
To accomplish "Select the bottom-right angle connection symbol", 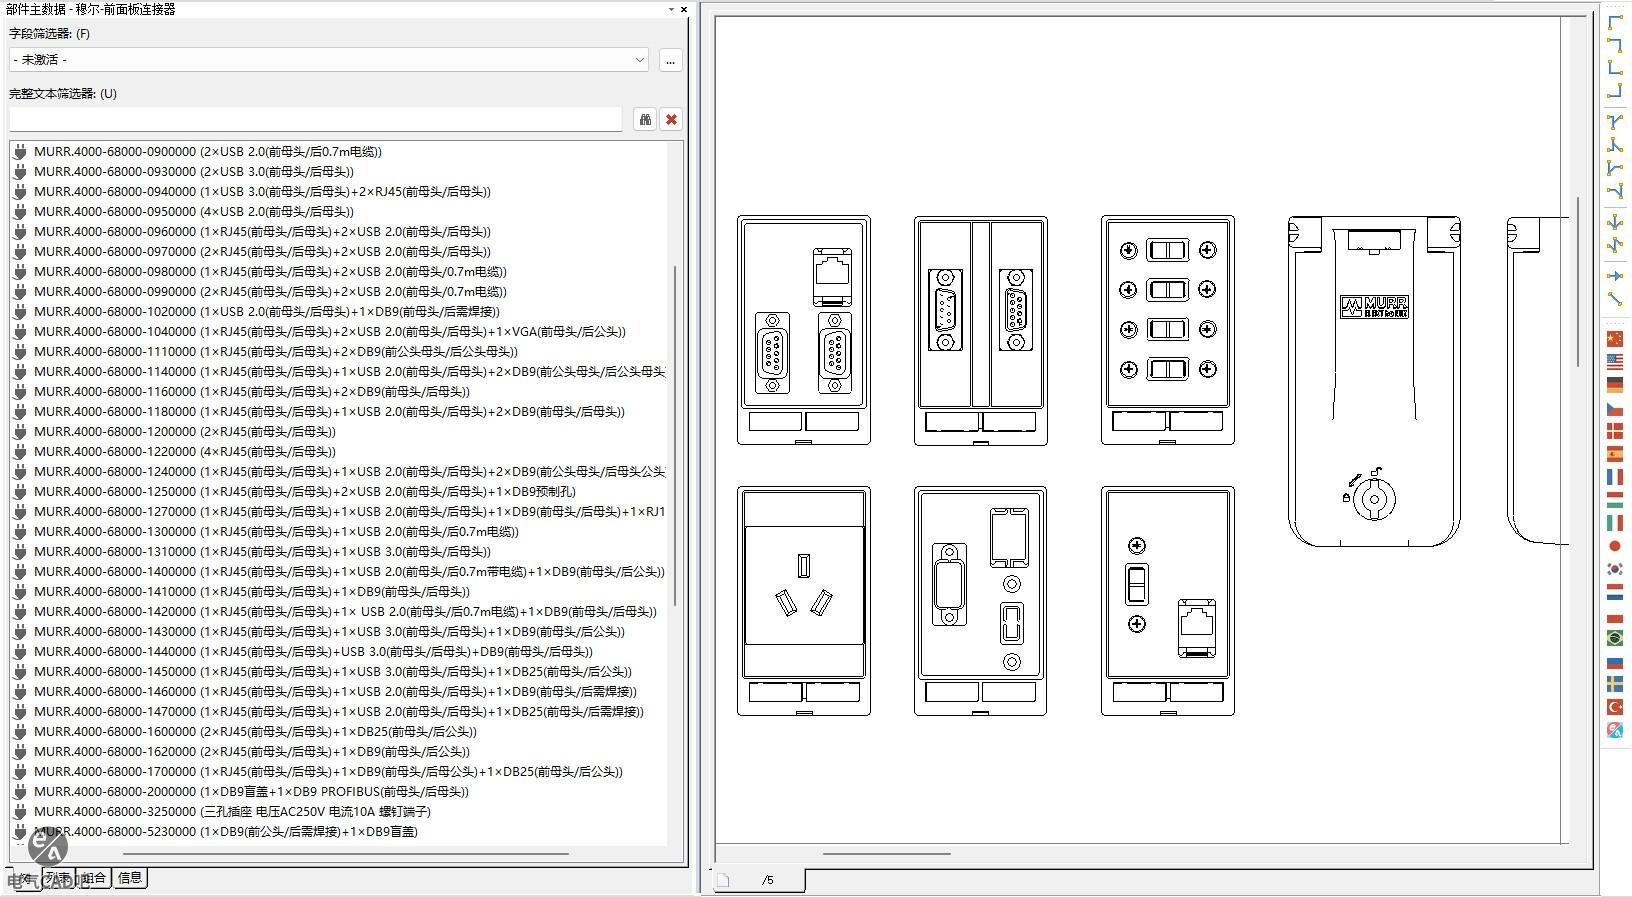I will [1614, 91].
